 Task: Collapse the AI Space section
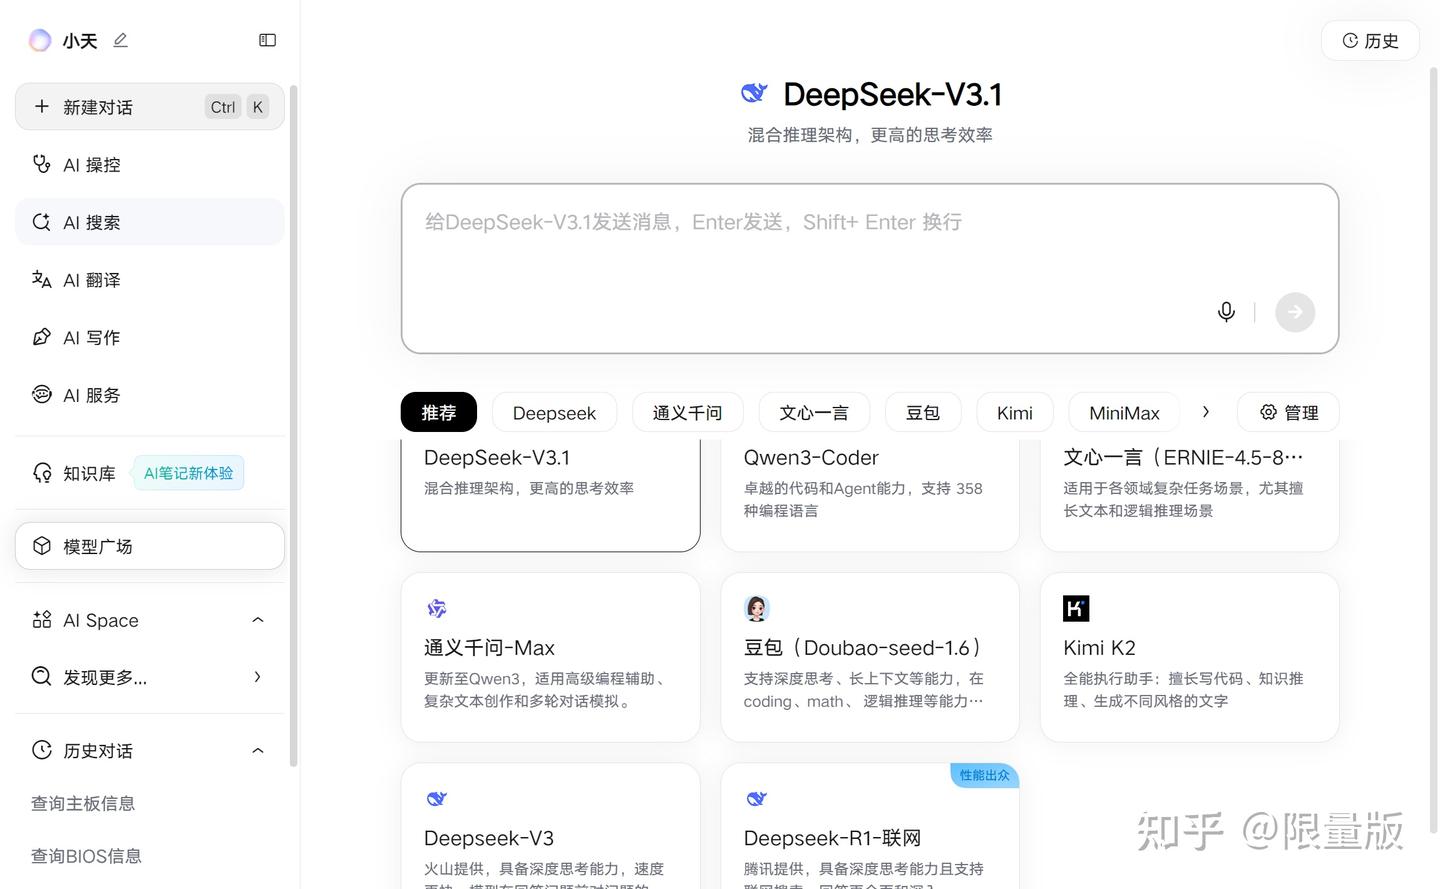click(x=258, y=620)
